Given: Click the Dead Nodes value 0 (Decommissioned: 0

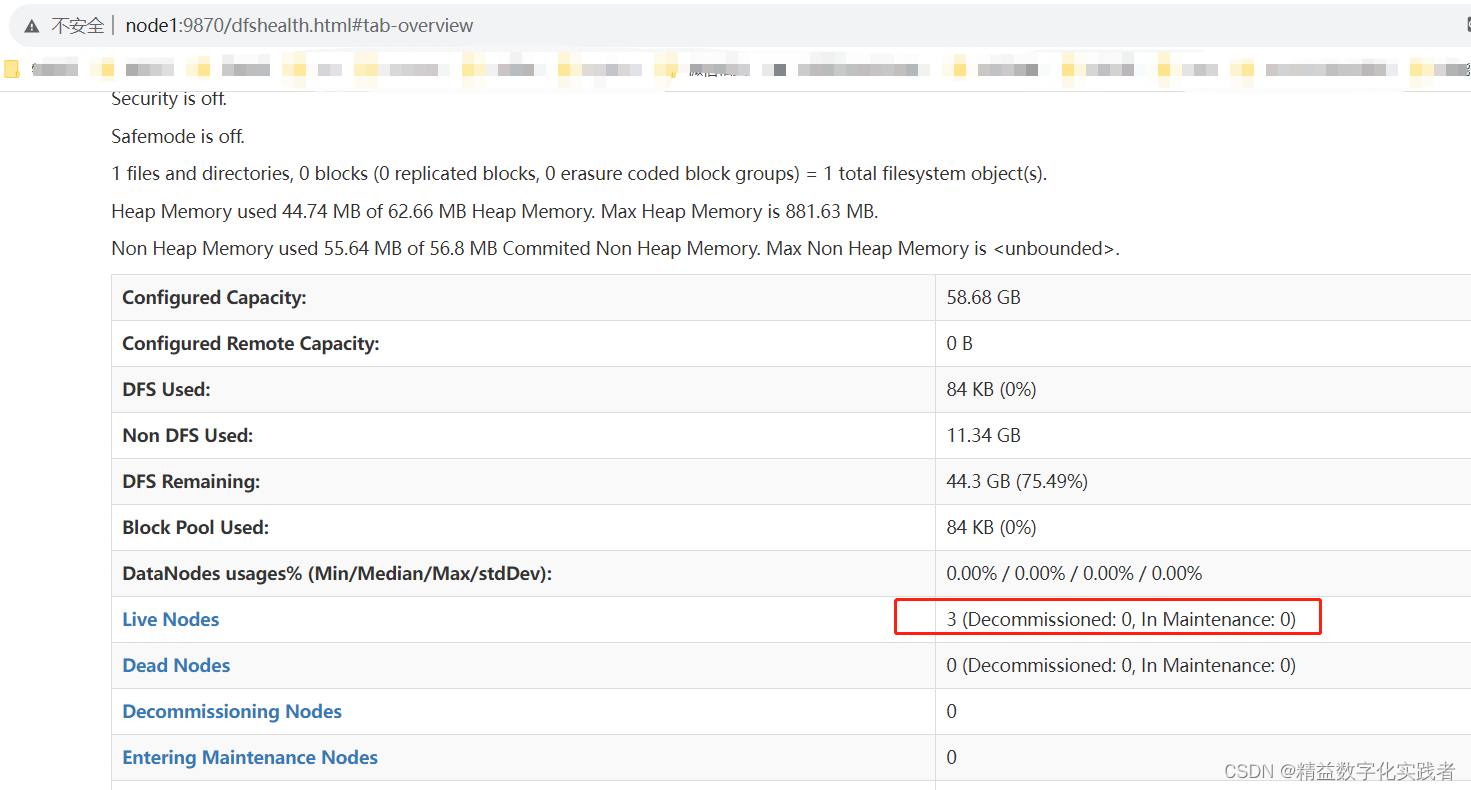Looking at the screenshot, I should (1121, 665).
